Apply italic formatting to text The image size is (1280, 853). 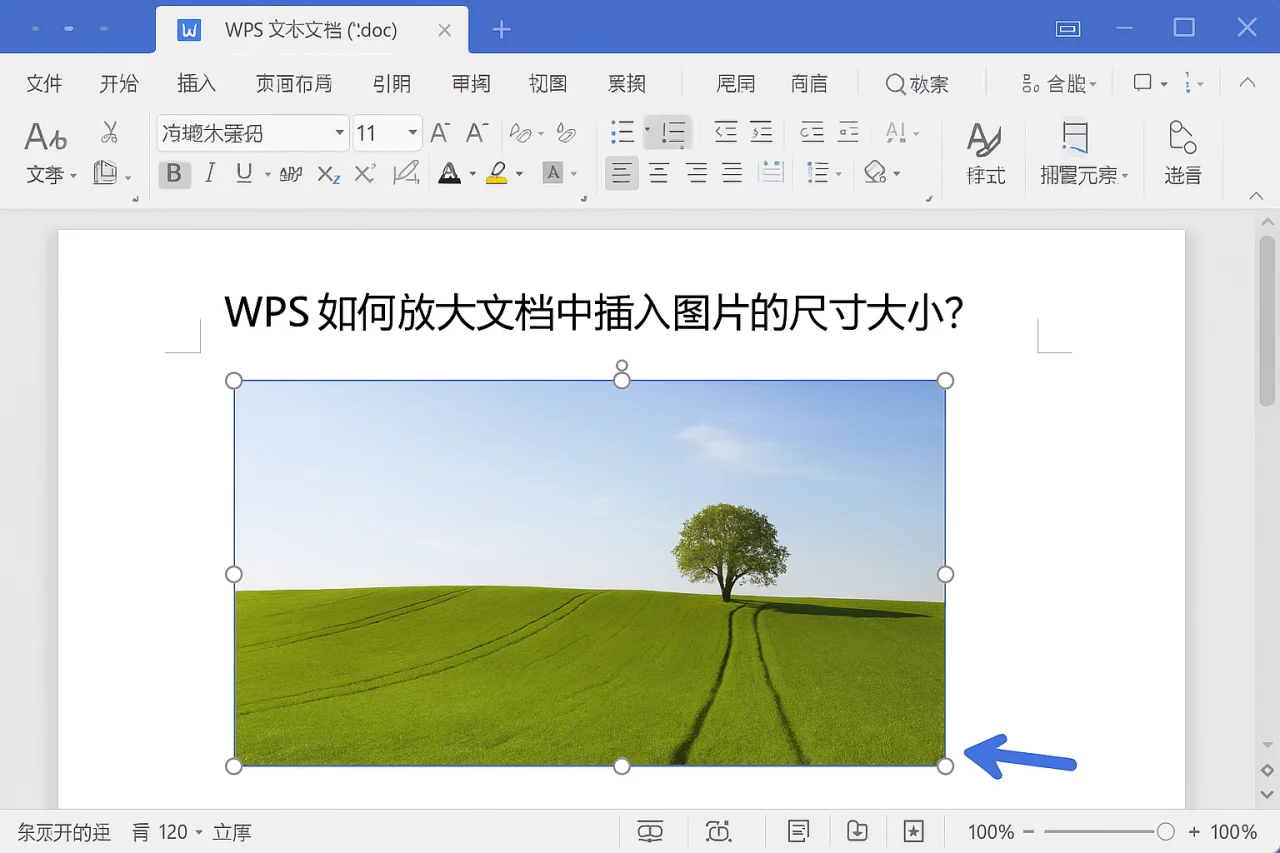click(x=210, y=173)
